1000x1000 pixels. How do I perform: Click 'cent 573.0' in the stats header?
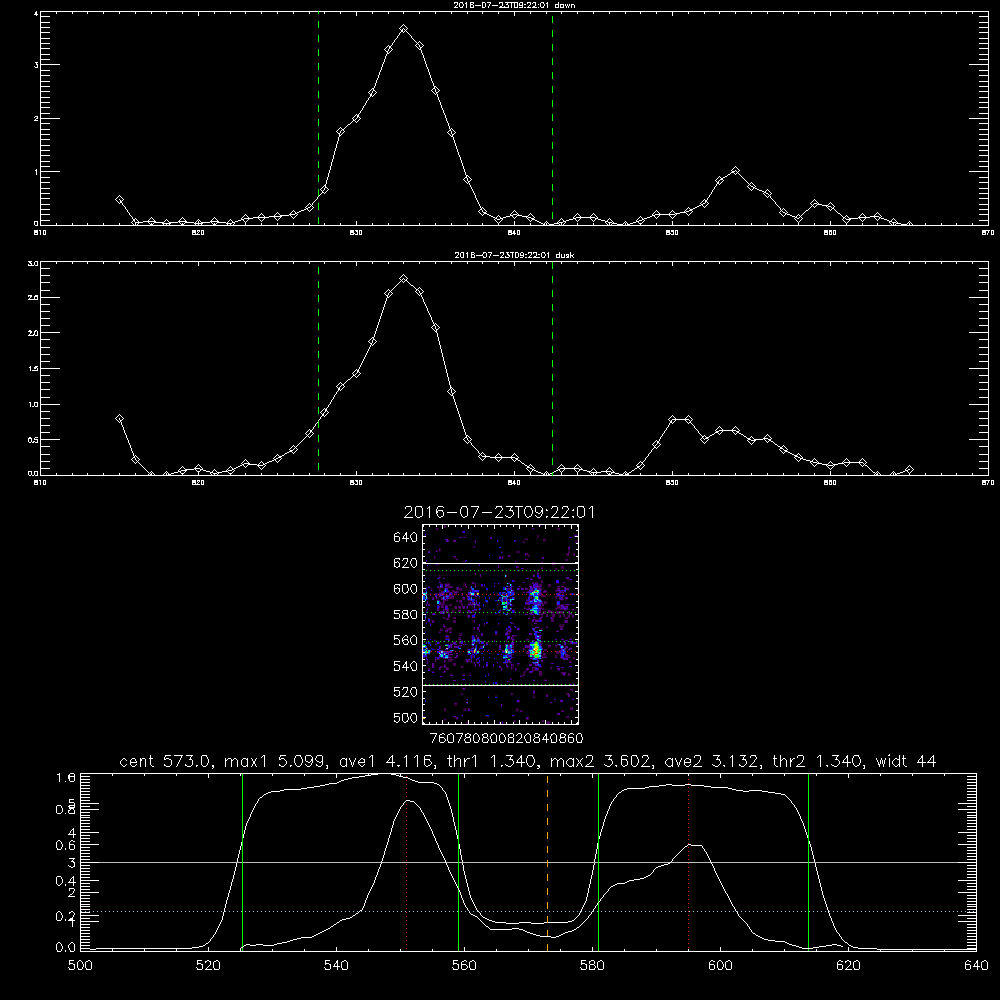pyautogui.click(x=166, y=761)
